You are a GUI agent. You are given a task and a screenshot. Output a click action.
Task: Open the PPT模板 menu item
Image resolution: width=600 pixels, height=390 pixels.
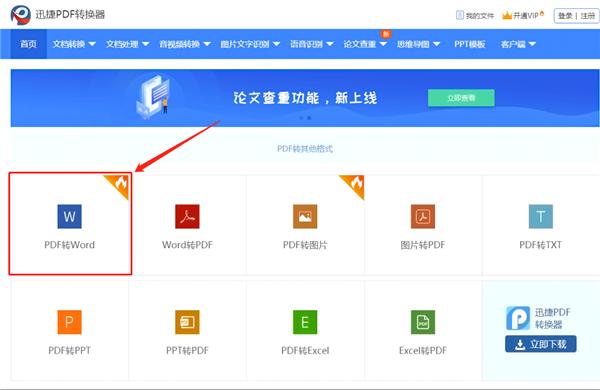[470, 44]
